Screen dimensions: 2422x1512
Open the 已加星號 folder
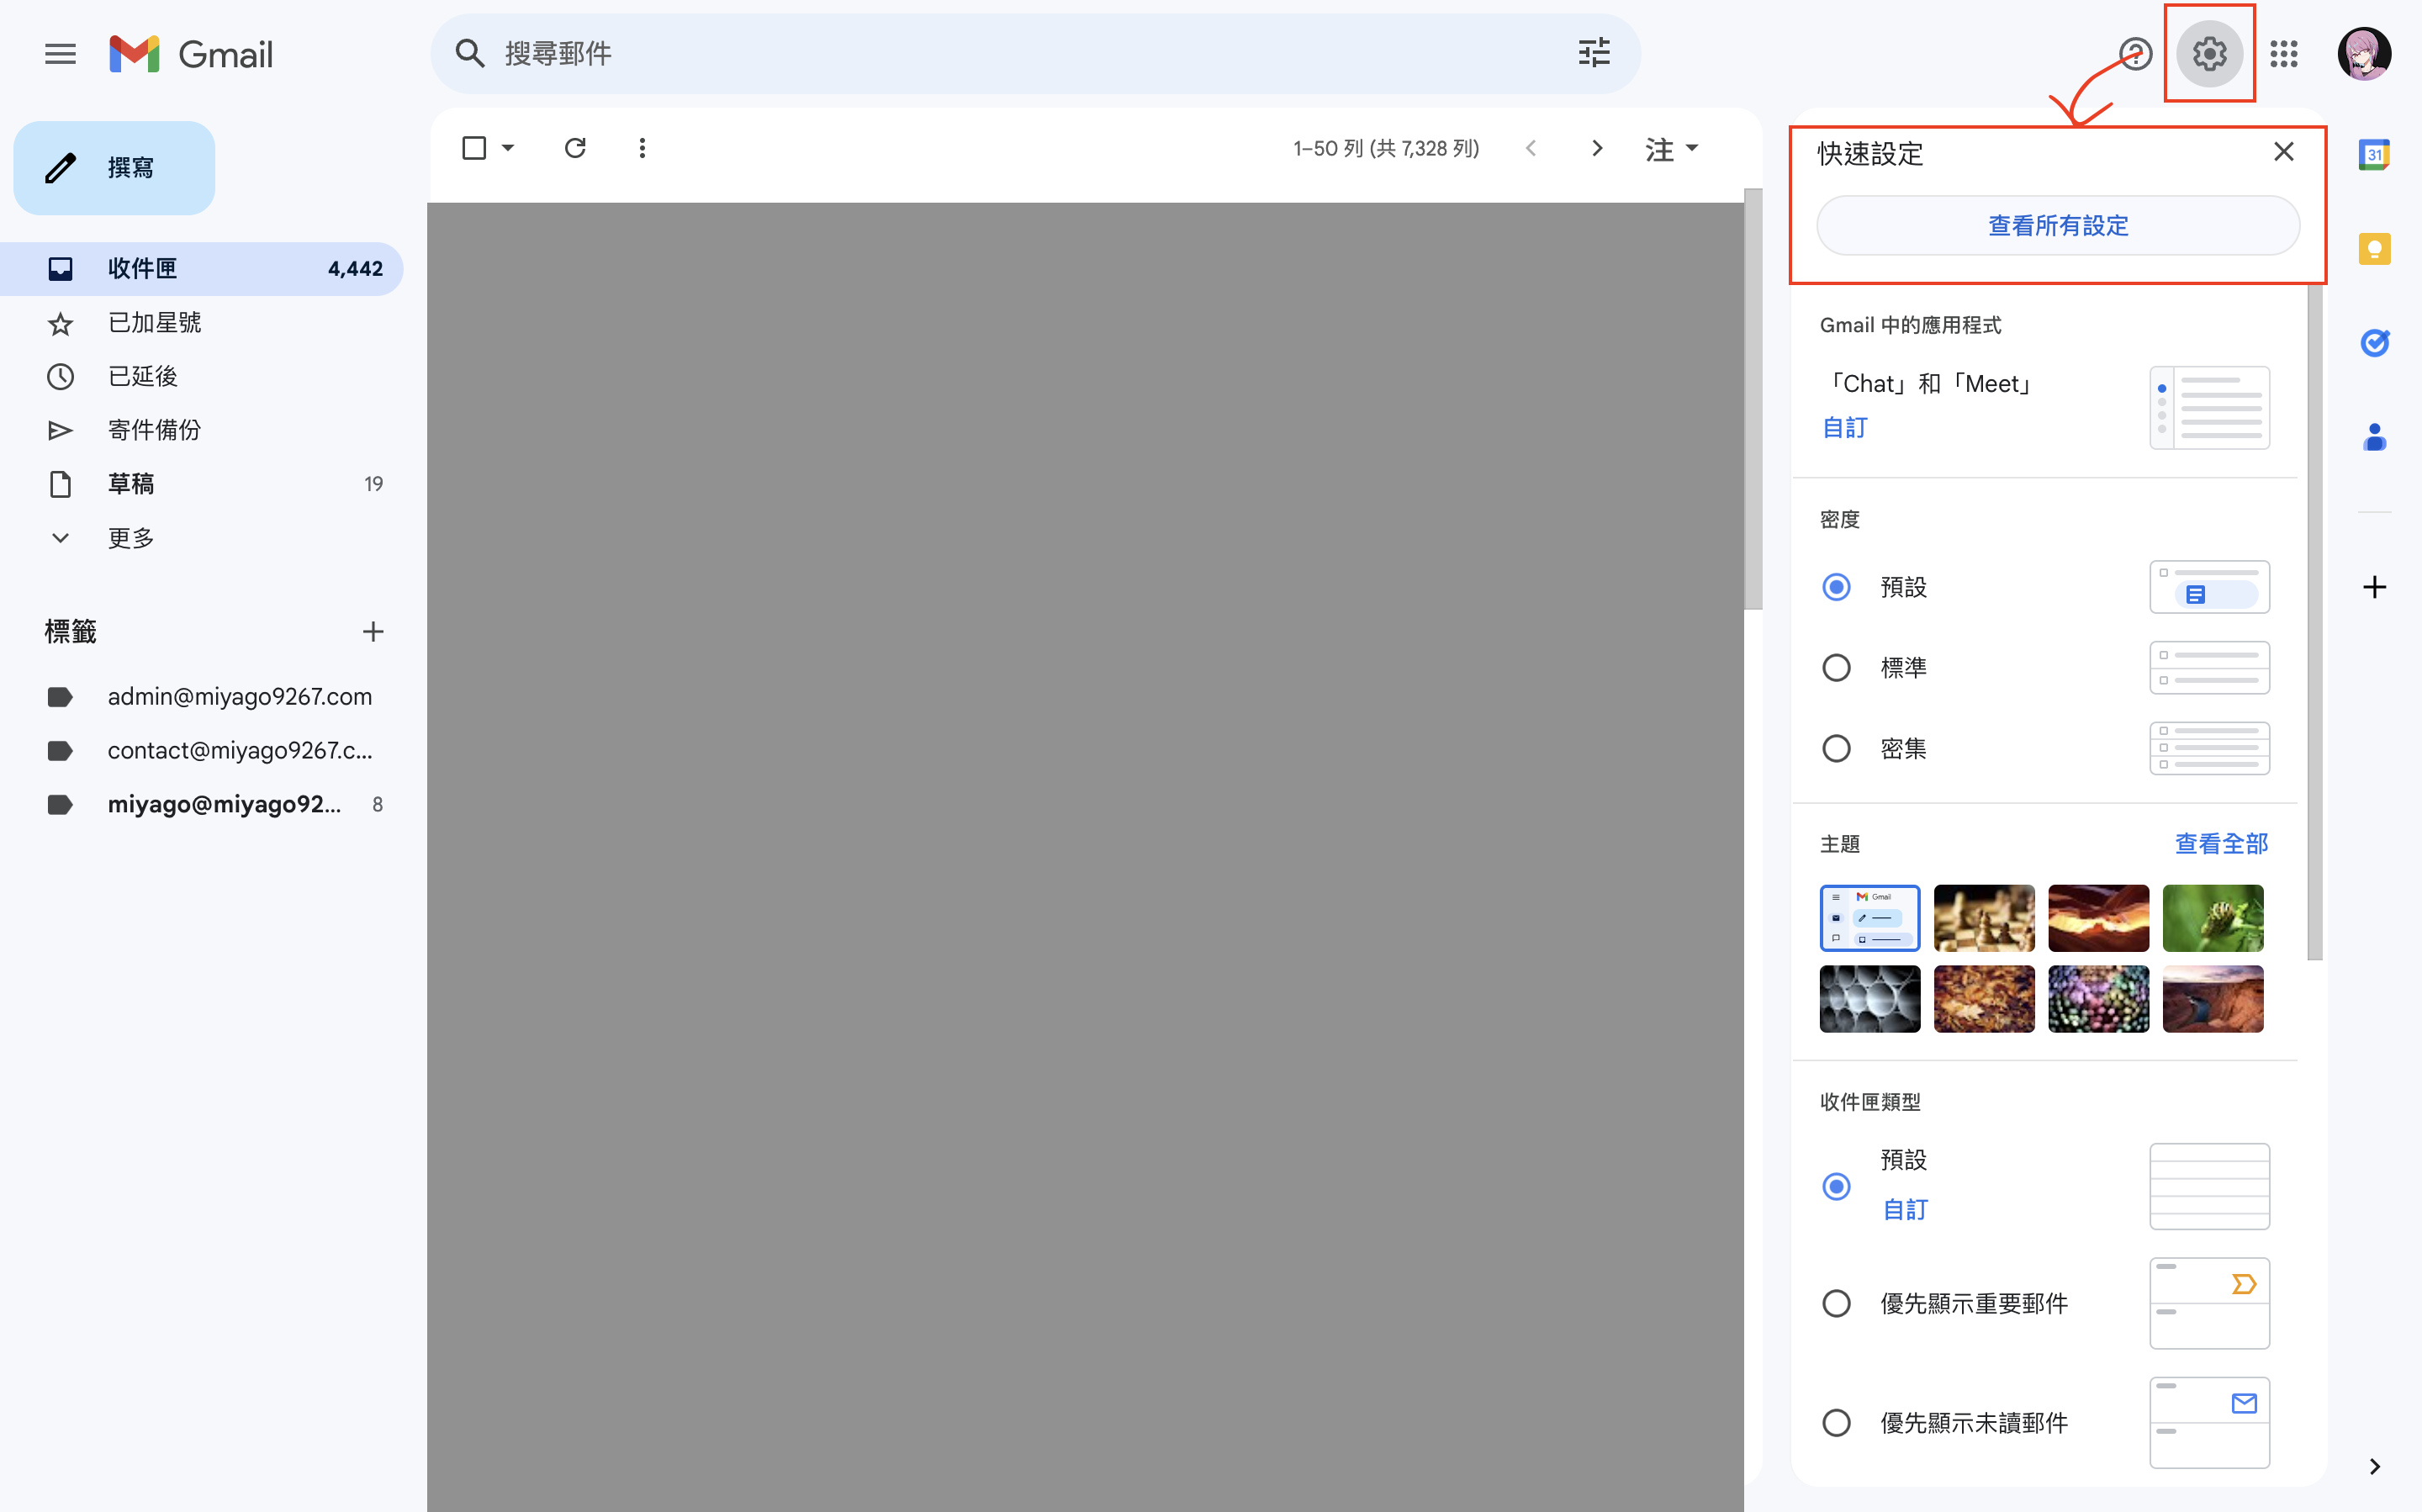tap(154, 323)
